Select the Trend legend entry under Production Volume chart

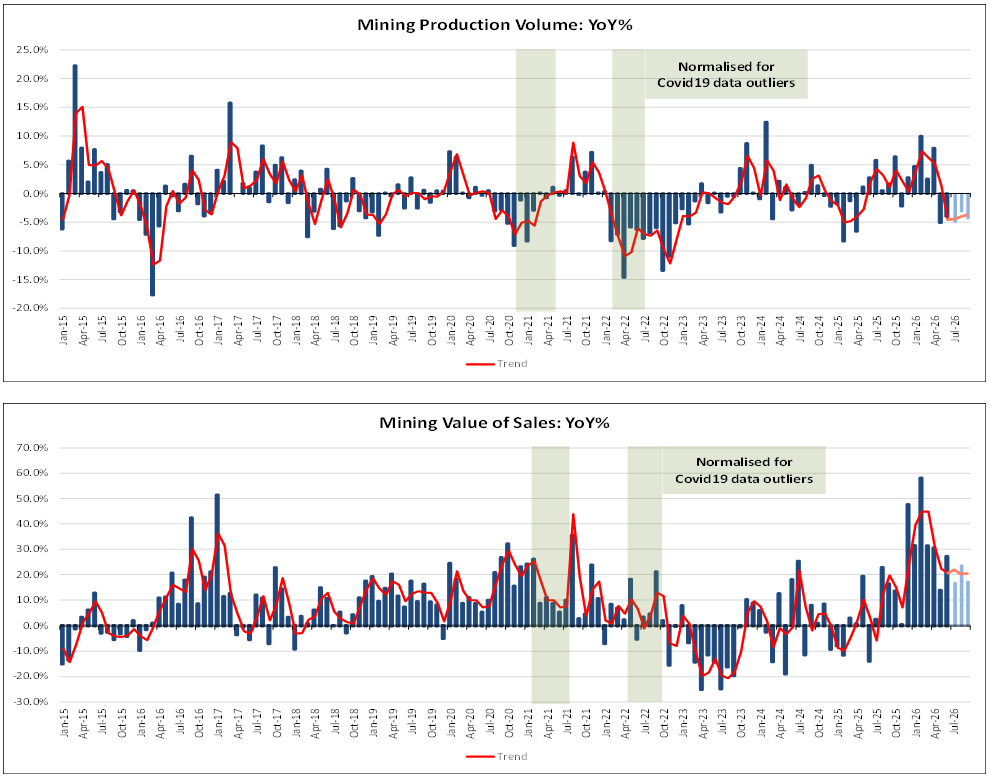(x=496, y=364)
